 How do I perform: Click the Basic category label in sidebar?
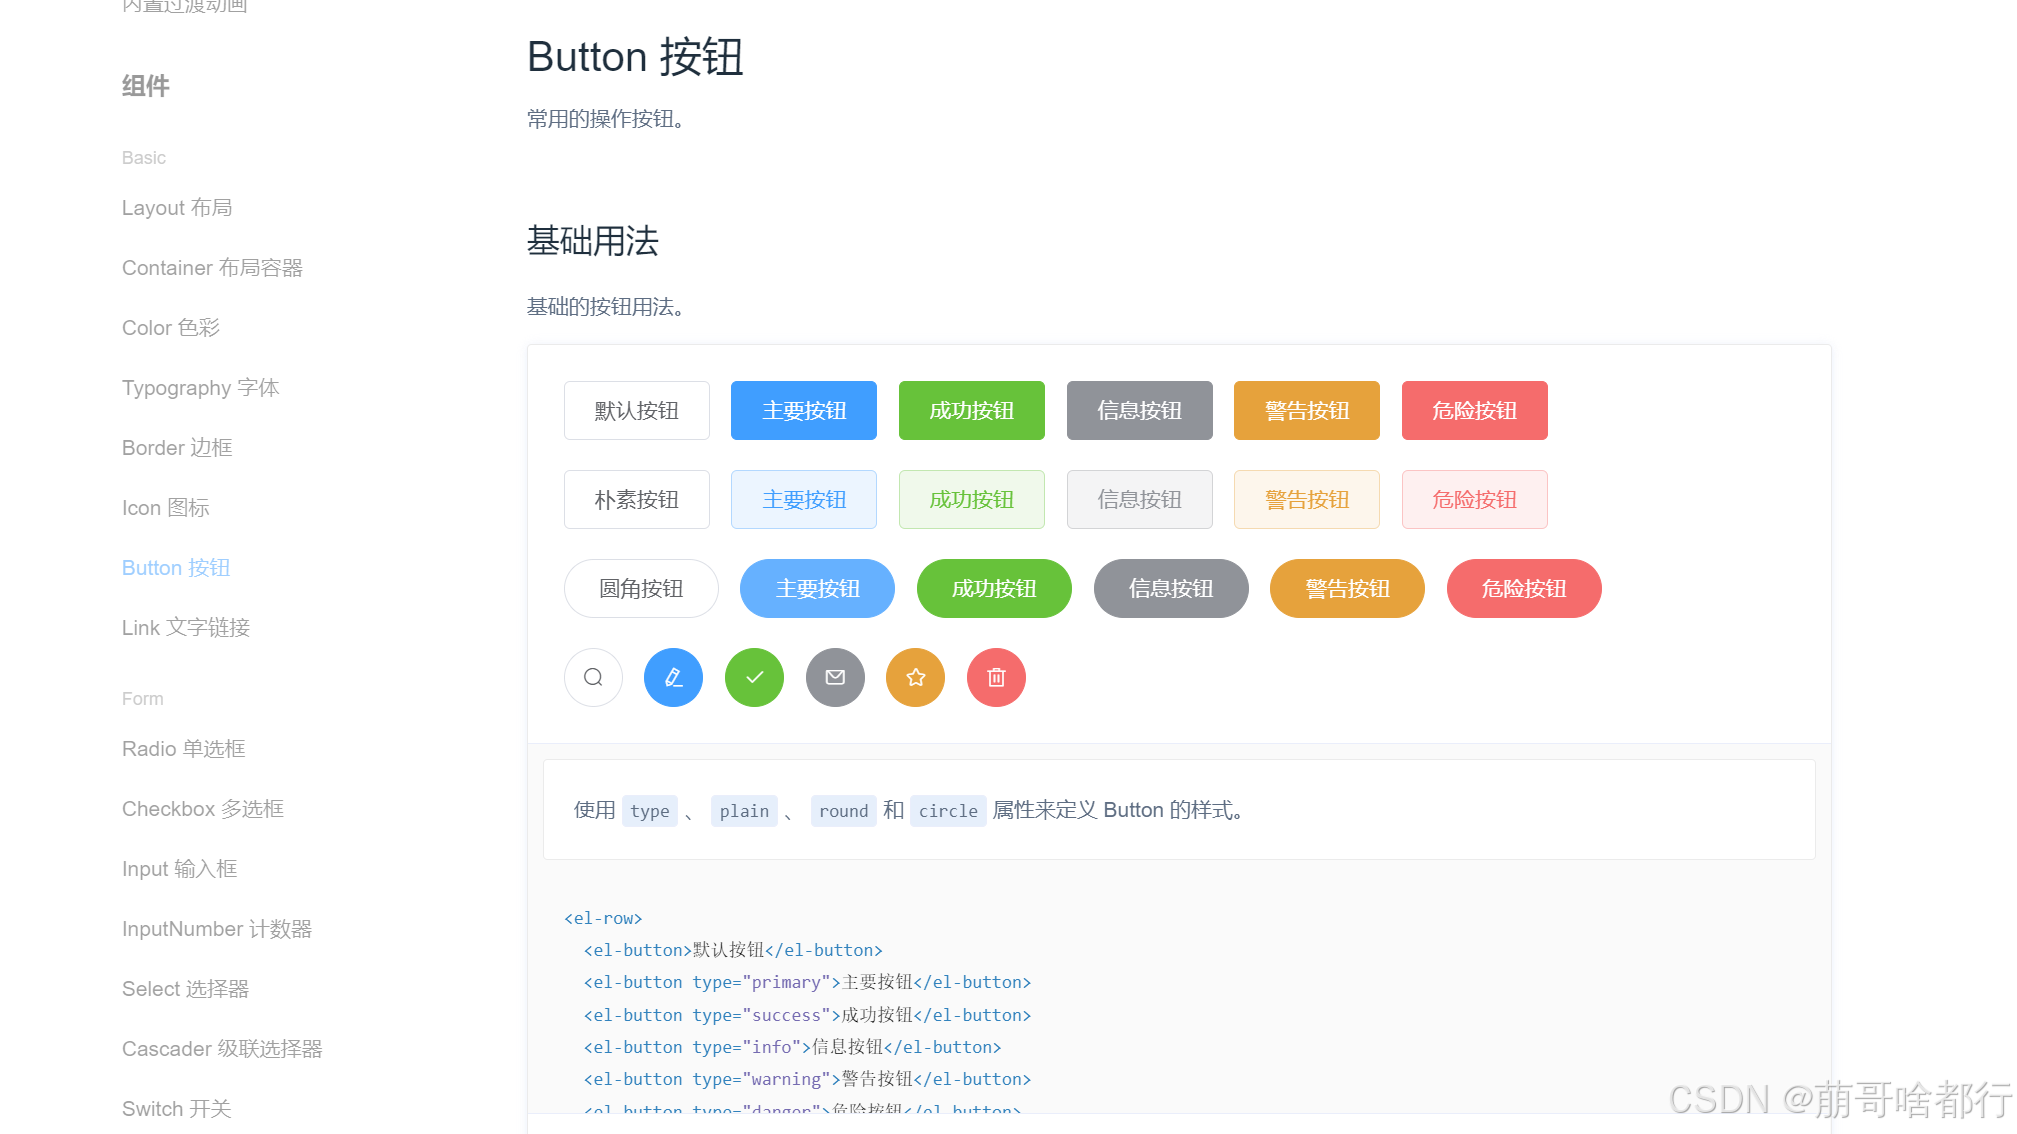click(144, 158)
